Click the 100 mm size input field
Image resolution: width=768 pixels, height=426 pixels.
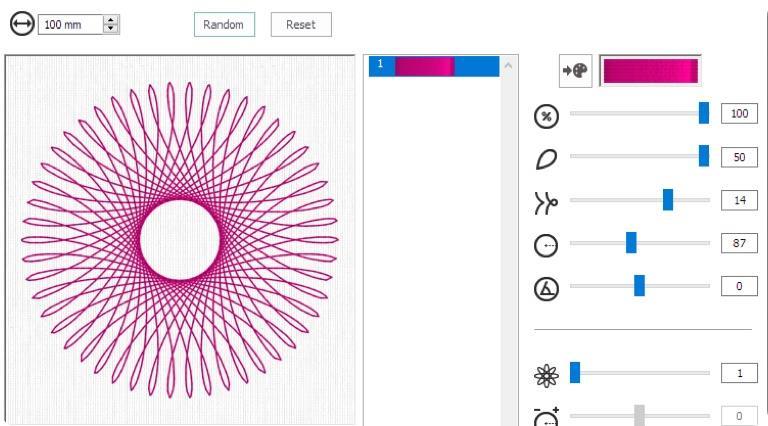[x=70, y=24]
